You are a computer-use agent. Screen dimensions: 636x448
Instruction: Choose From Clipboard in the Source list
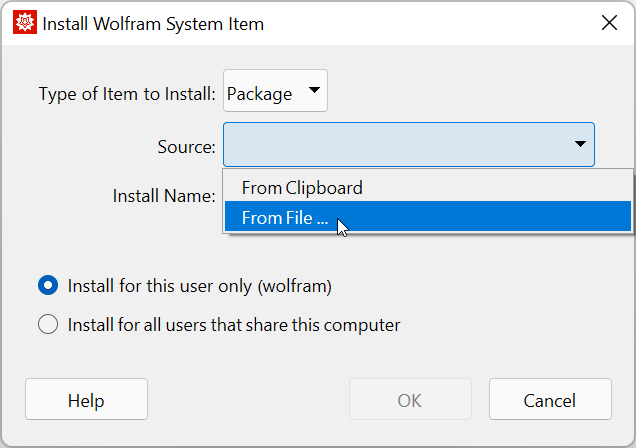(302, 188)
